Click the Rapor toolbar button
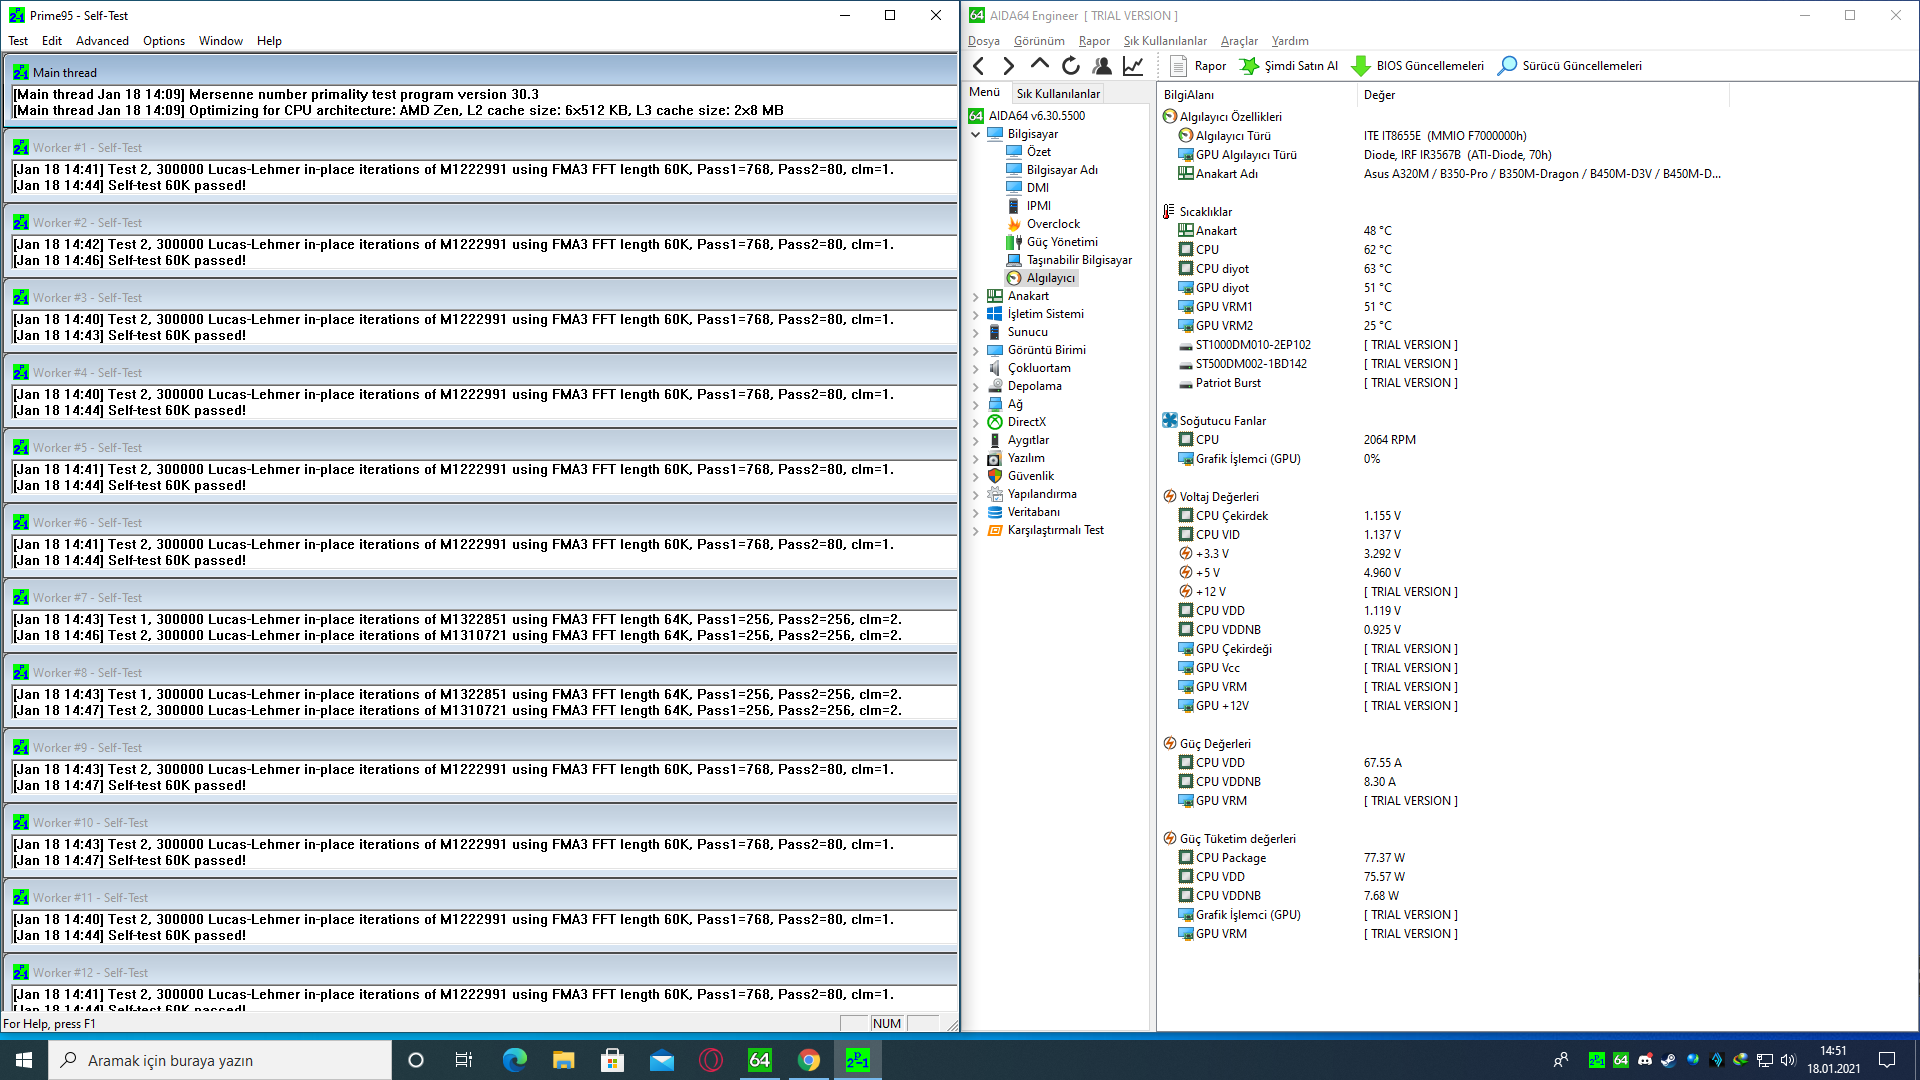This screenshot has height=1080, width=1920. pos(1198,66)
